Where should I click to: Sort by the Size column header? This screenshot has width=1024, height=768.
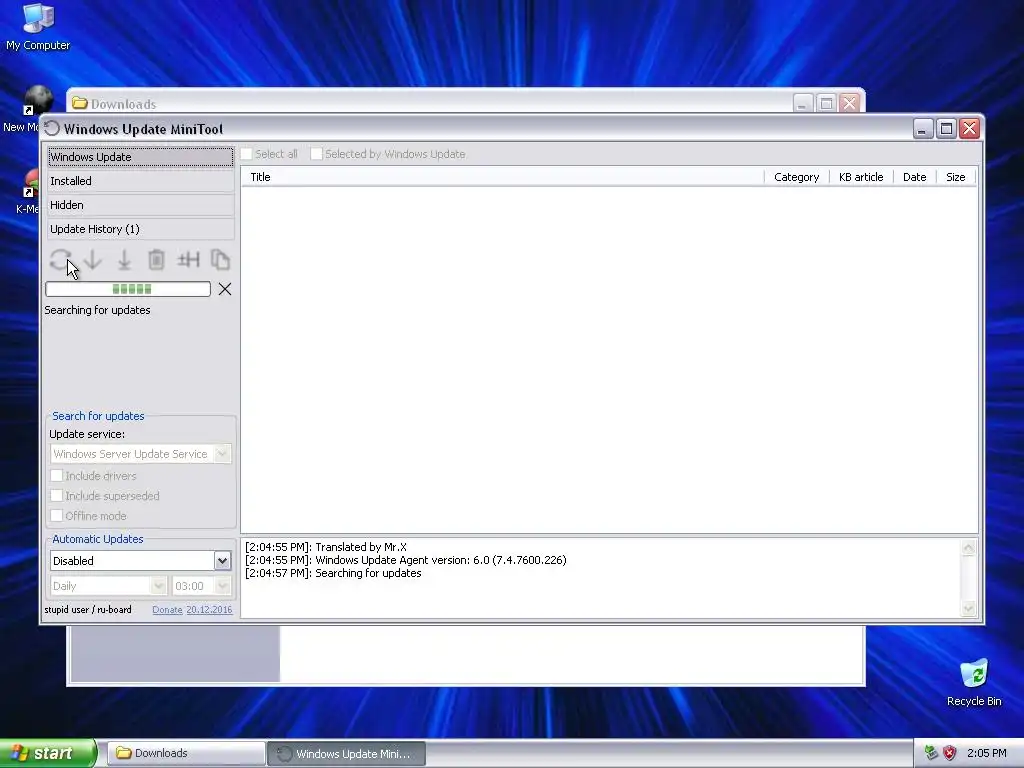coord(955,177)
